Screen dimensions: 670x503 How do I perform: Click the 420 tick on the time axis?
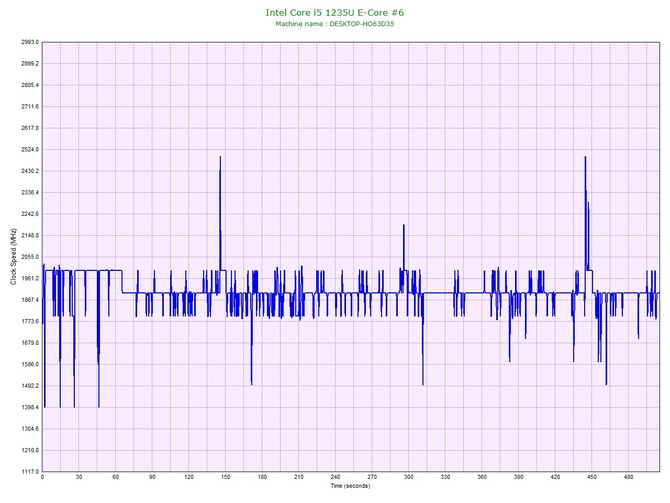pyautogui.click(x=555, y=477)
